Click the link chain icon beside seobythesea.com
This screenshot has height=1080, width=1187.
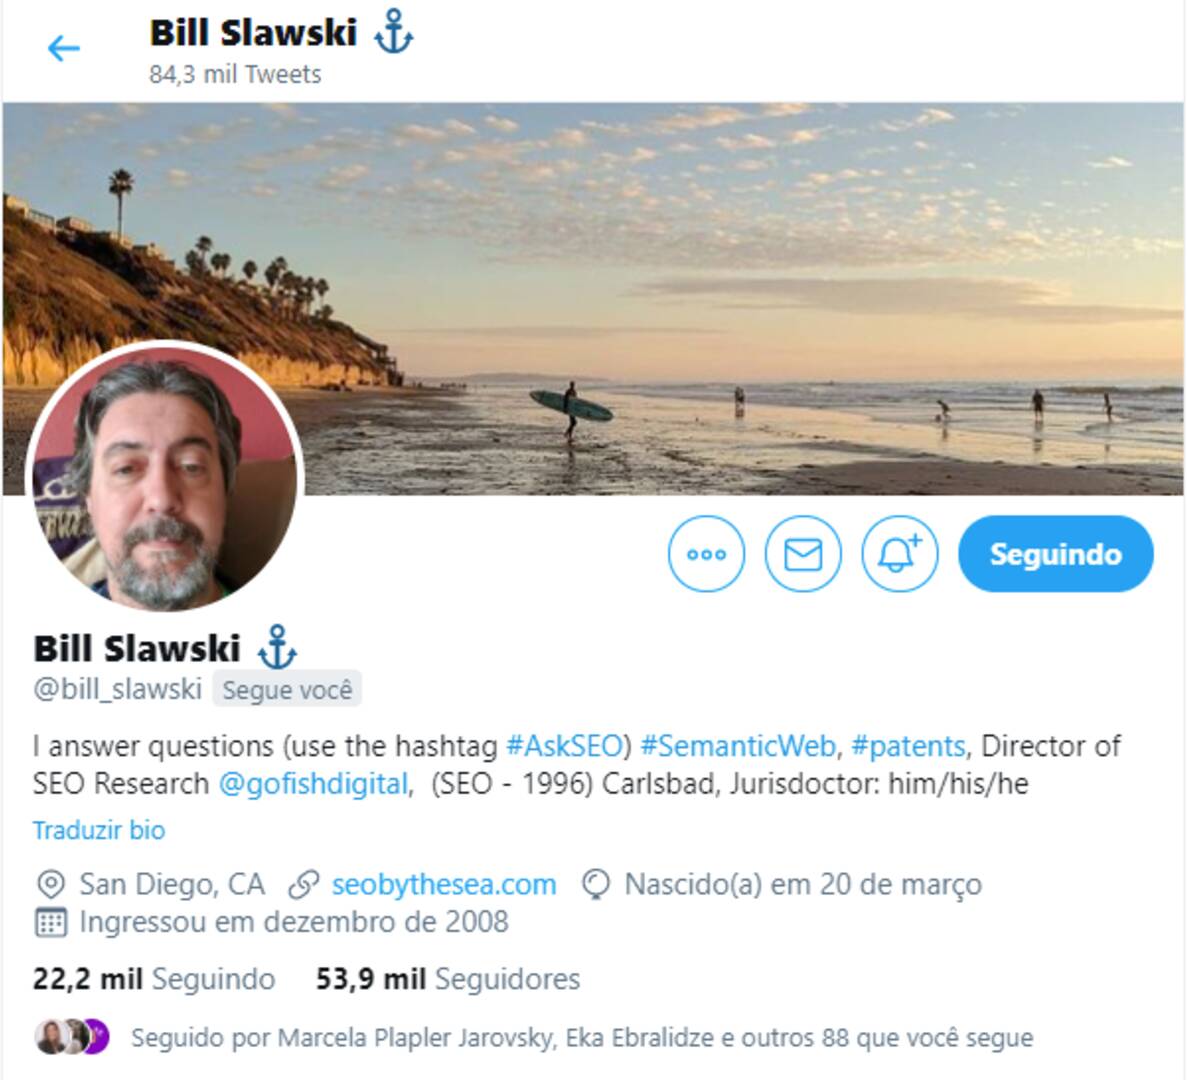(304, 885)
